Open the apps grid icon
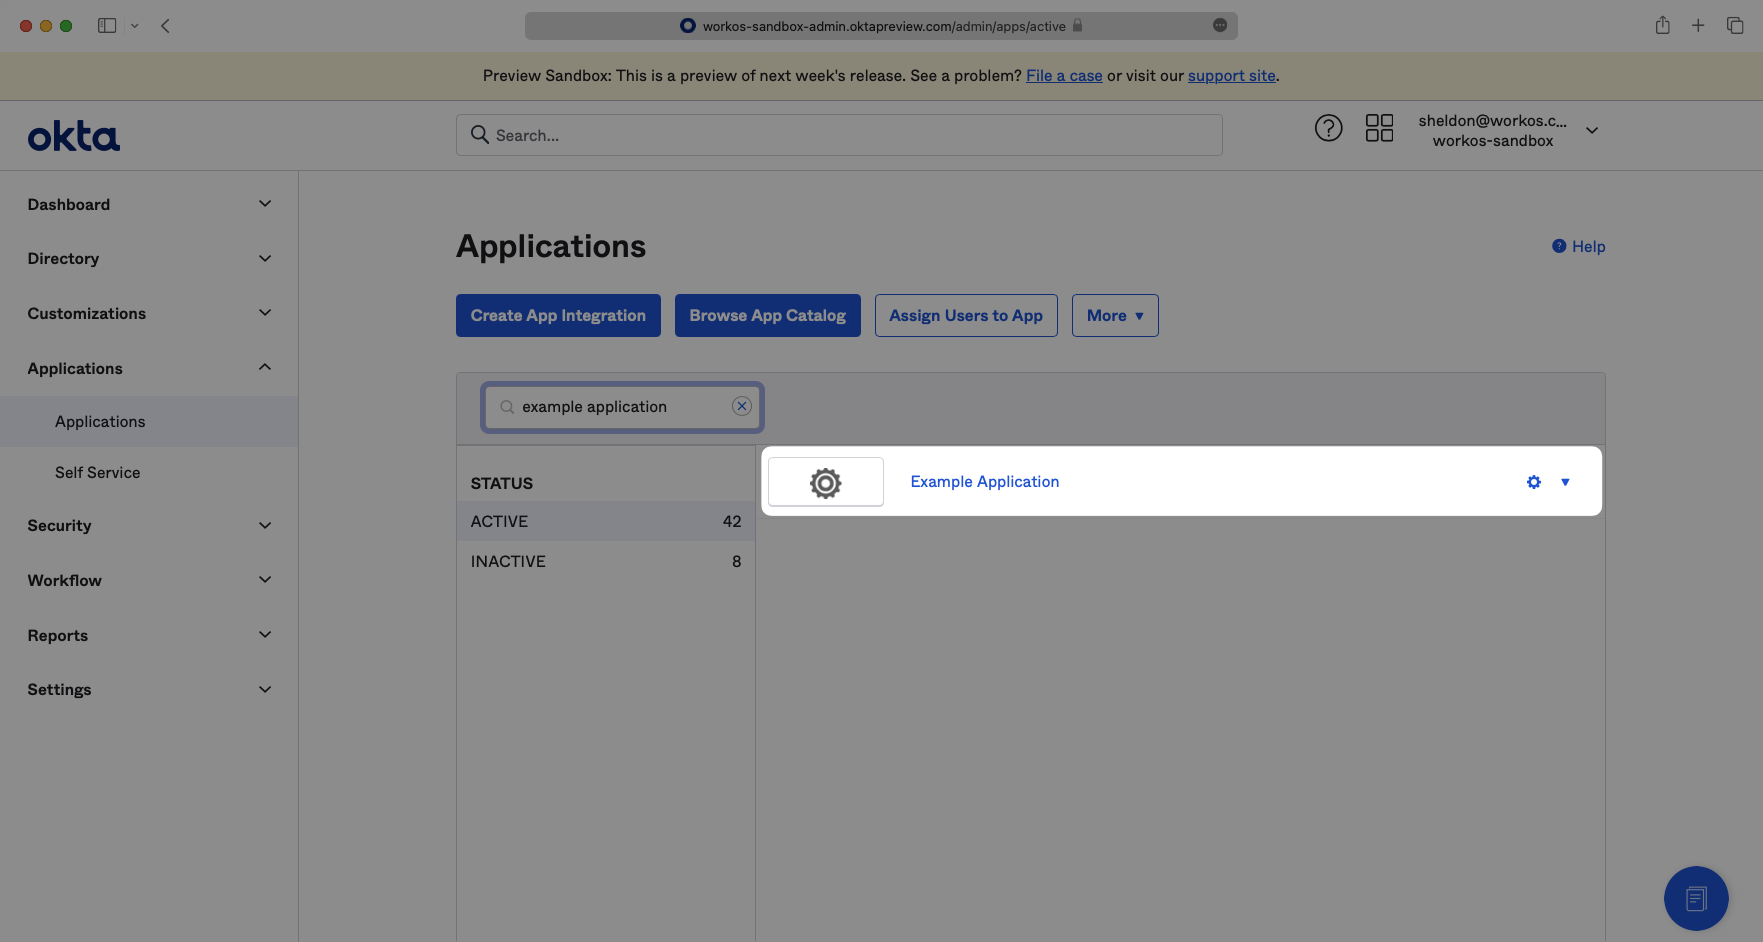Viewport: 1763px width, 942px height. tap(1379, 128)
